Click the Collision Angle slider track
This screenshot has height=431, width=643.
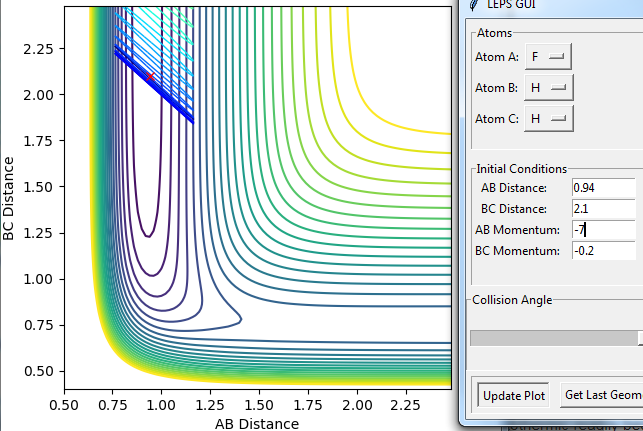556,338
